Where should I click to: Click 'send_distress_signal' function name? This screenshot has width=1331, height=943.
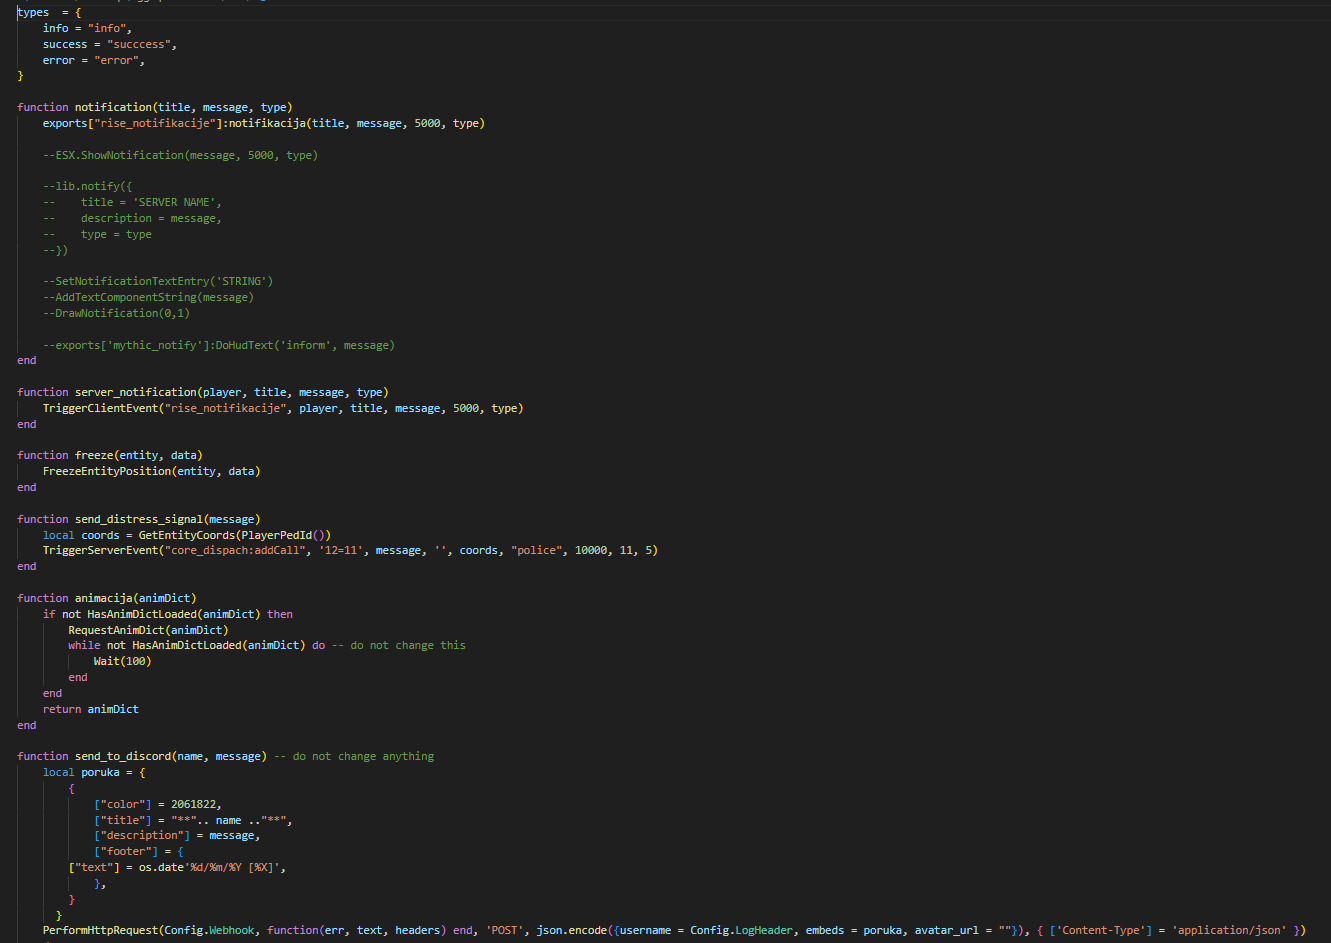click(139, 519)
